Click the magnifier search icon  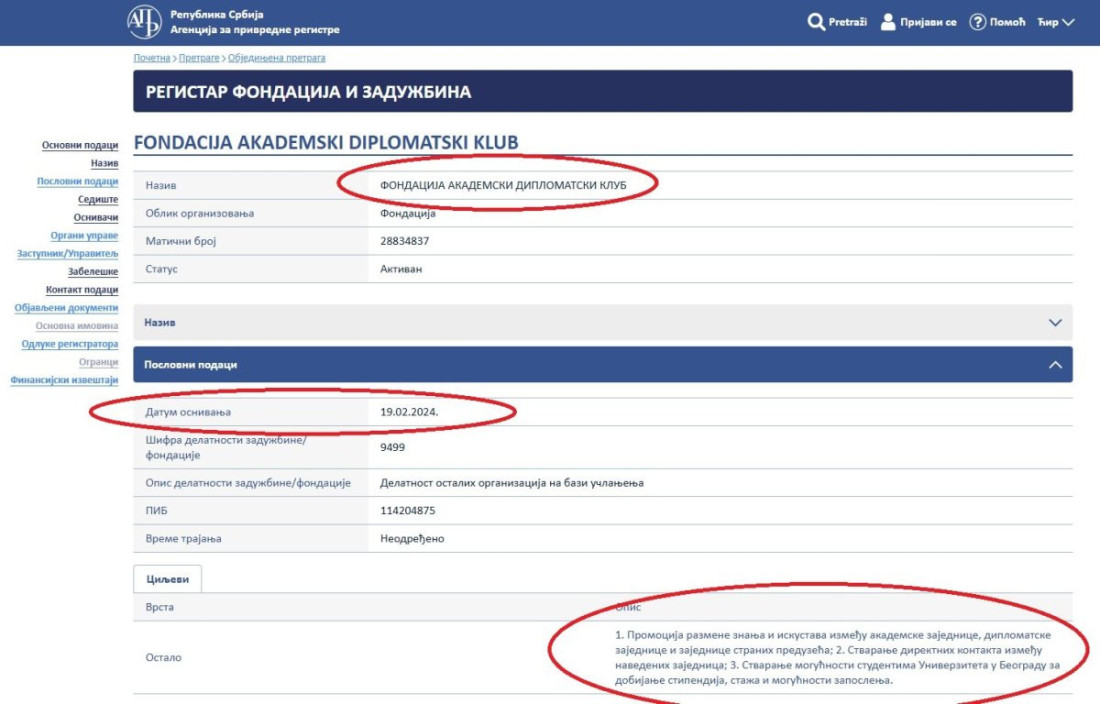[x=816, y=22]
